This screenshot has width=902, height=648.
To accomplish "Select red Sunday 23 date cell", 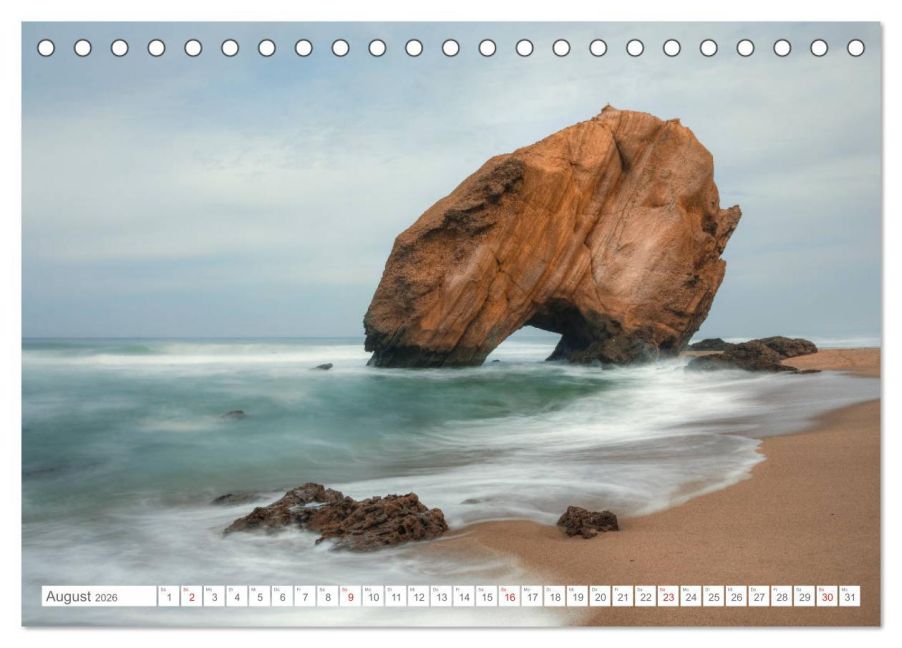I will point(667,597).
